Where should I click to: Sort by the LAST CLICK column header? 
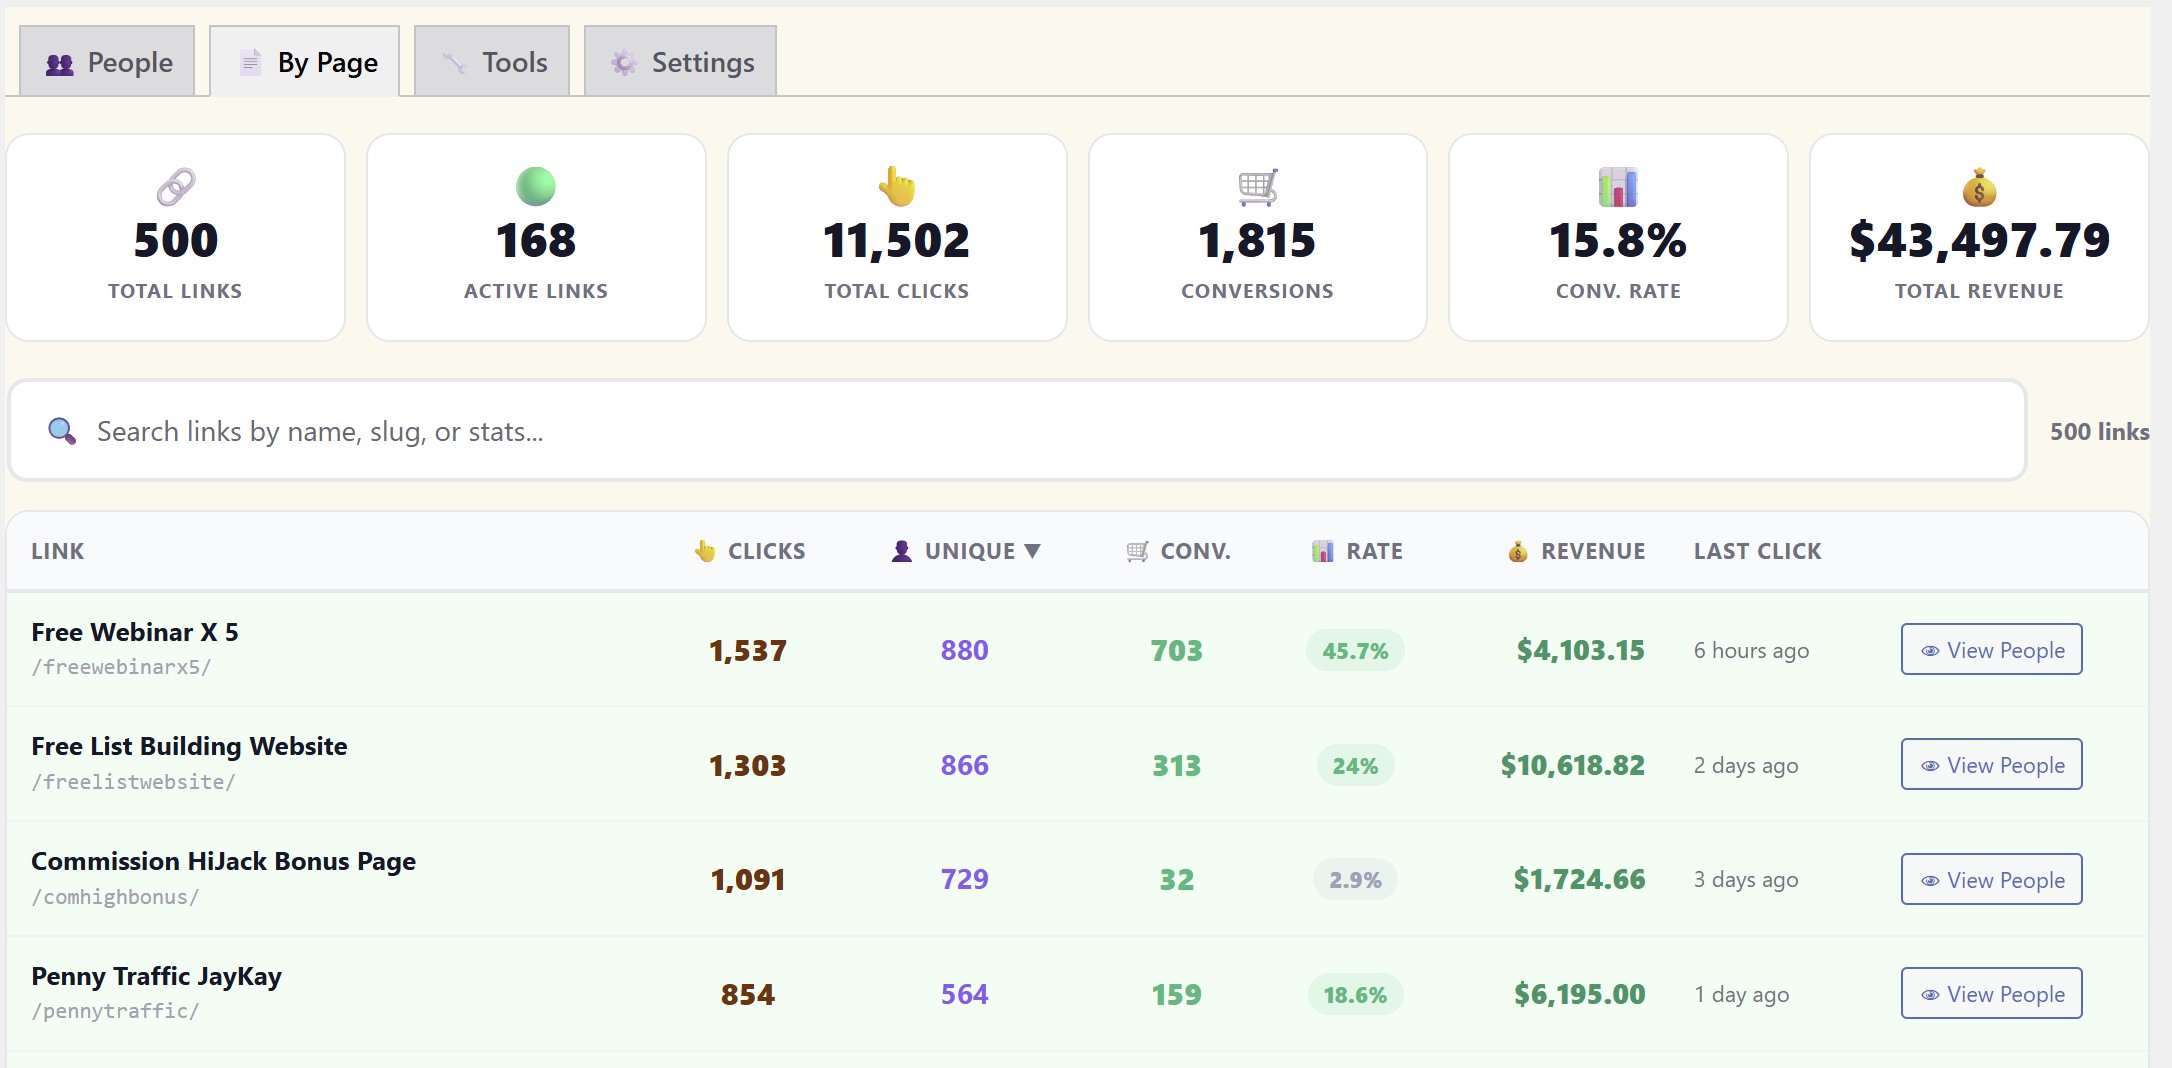1758,551
